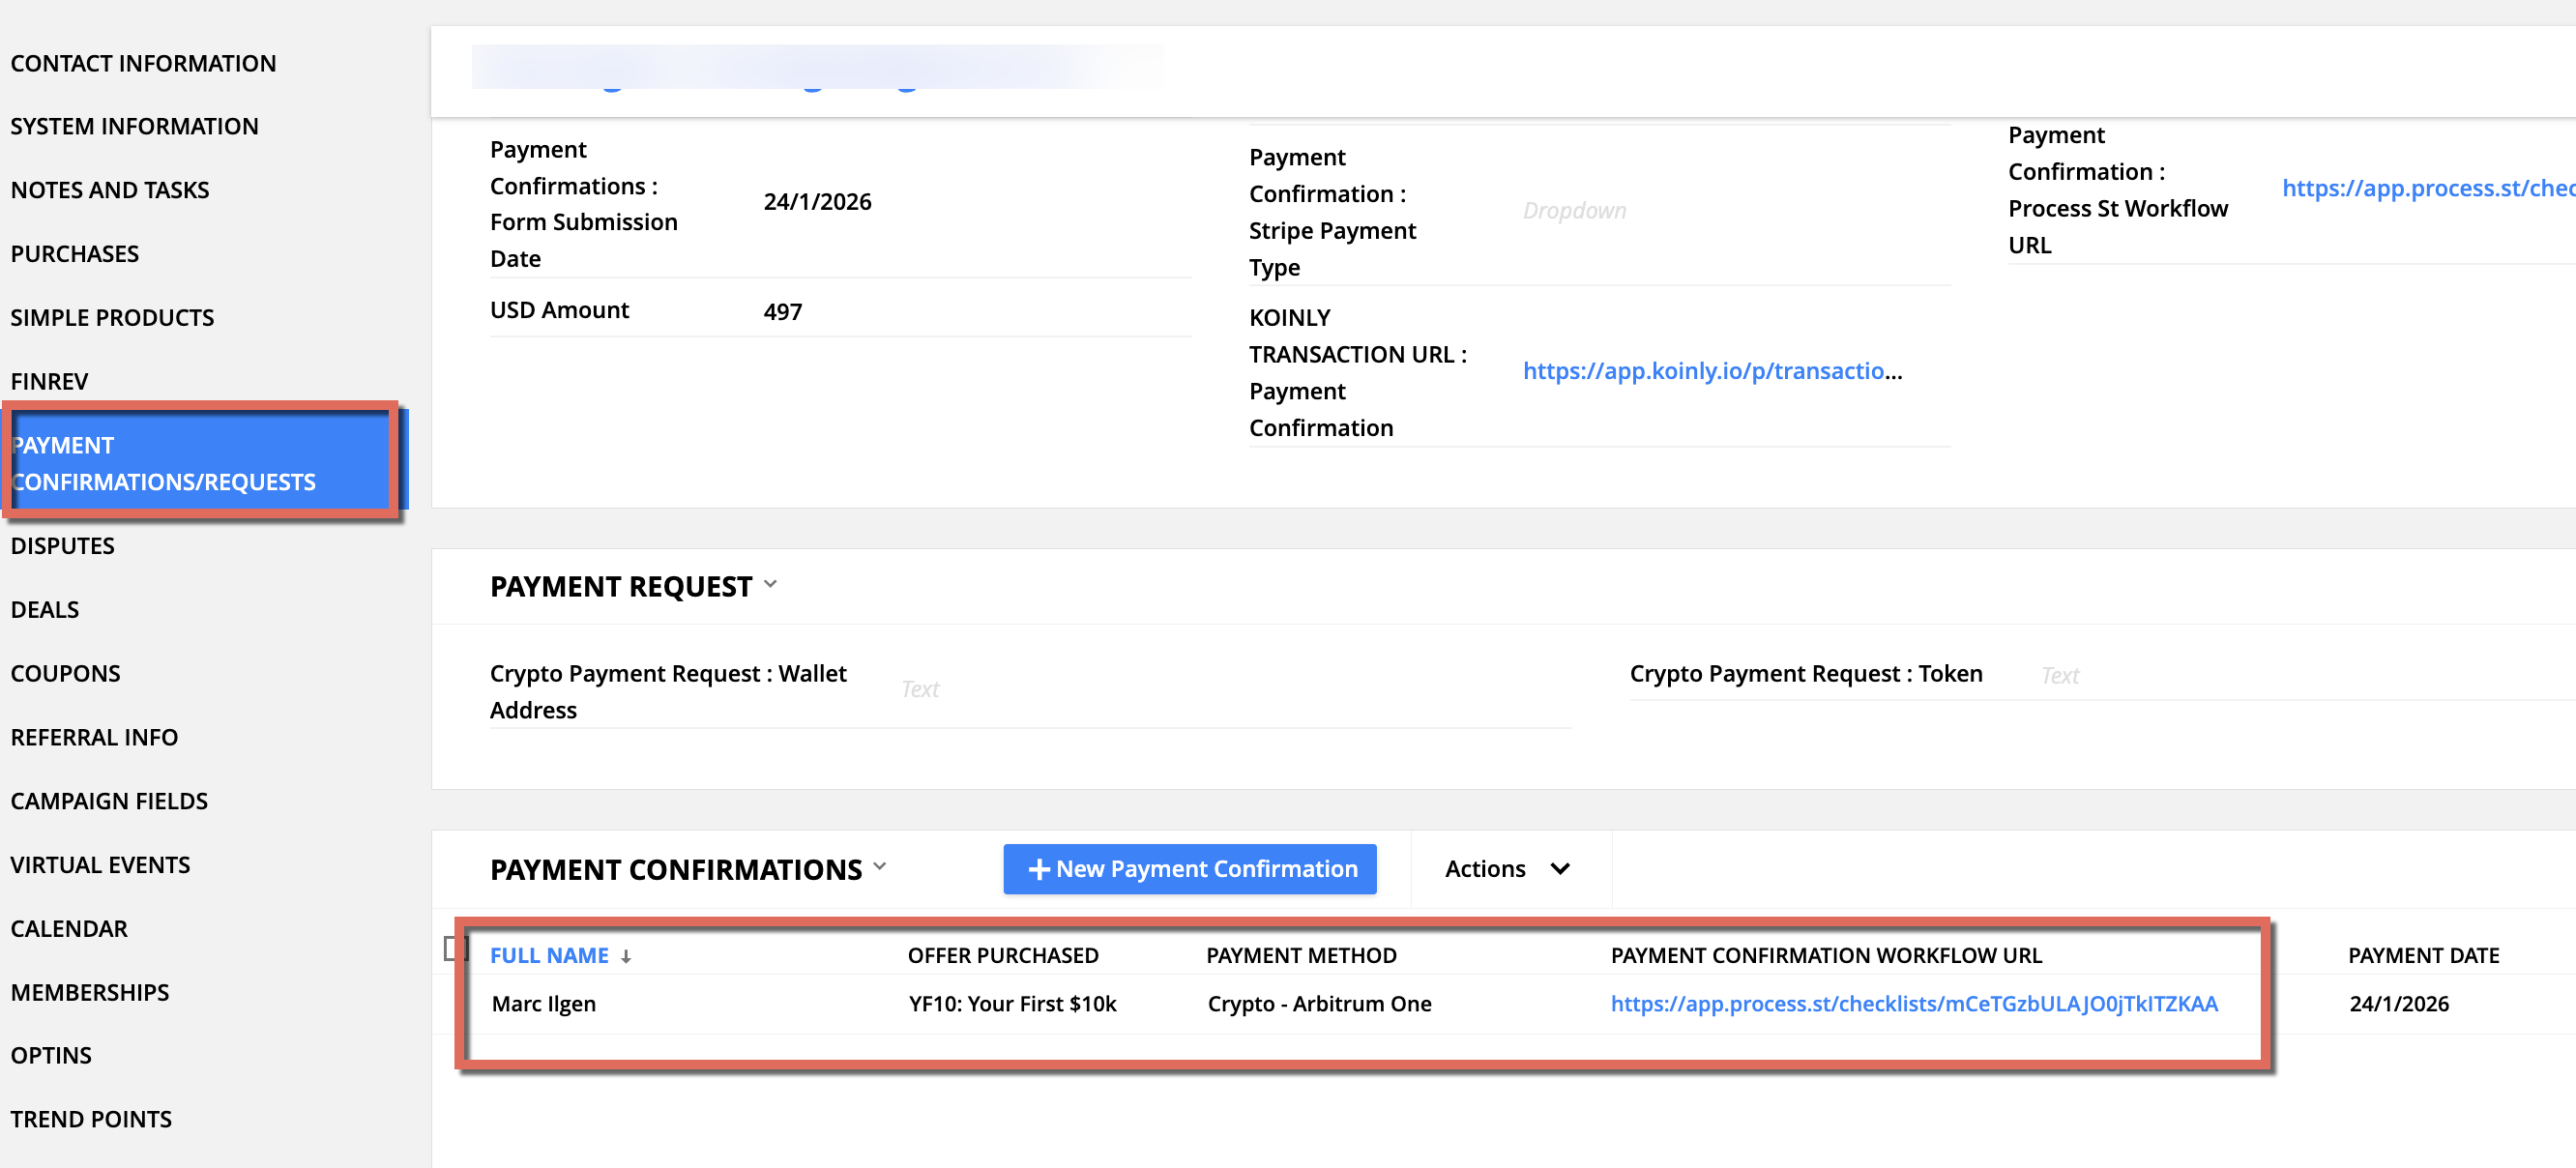Click the Full Name sort arrow icon
This screenshot has width=2576, height=1168.
point(626,957)
